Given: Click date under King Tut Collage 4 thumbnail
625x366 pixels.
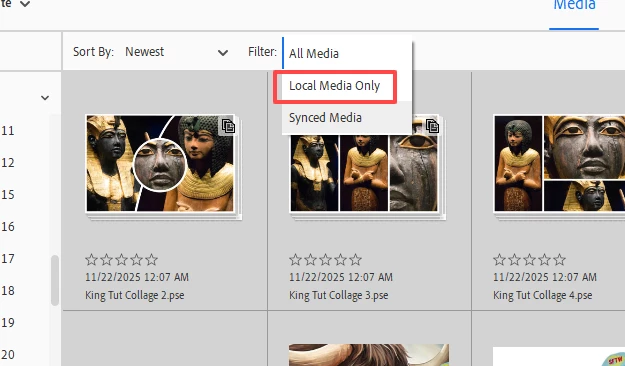Looking at the screenshot, I should click(x=545, y=277).
